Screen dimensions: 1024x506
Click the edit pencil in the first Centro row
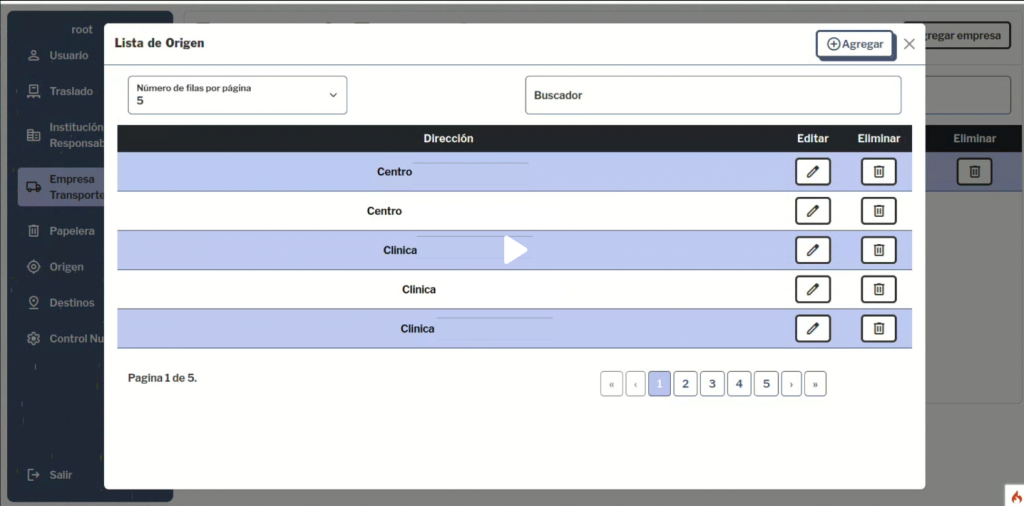812,172
